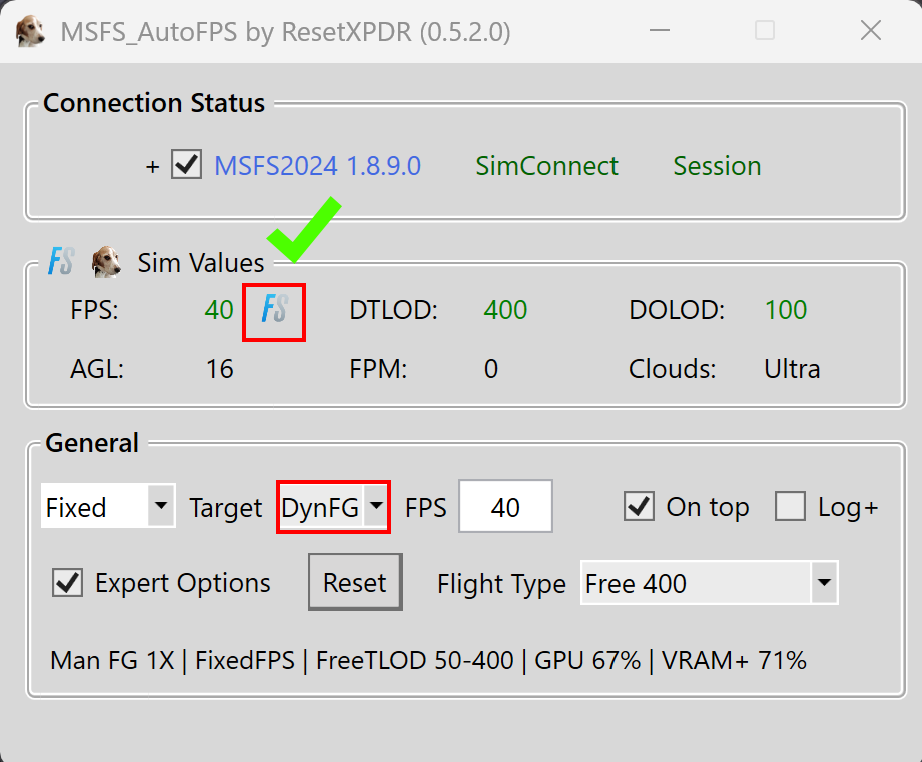This screenshot has height=762, width=922.
Task: Click the Reset button
Action: point(355,582)
